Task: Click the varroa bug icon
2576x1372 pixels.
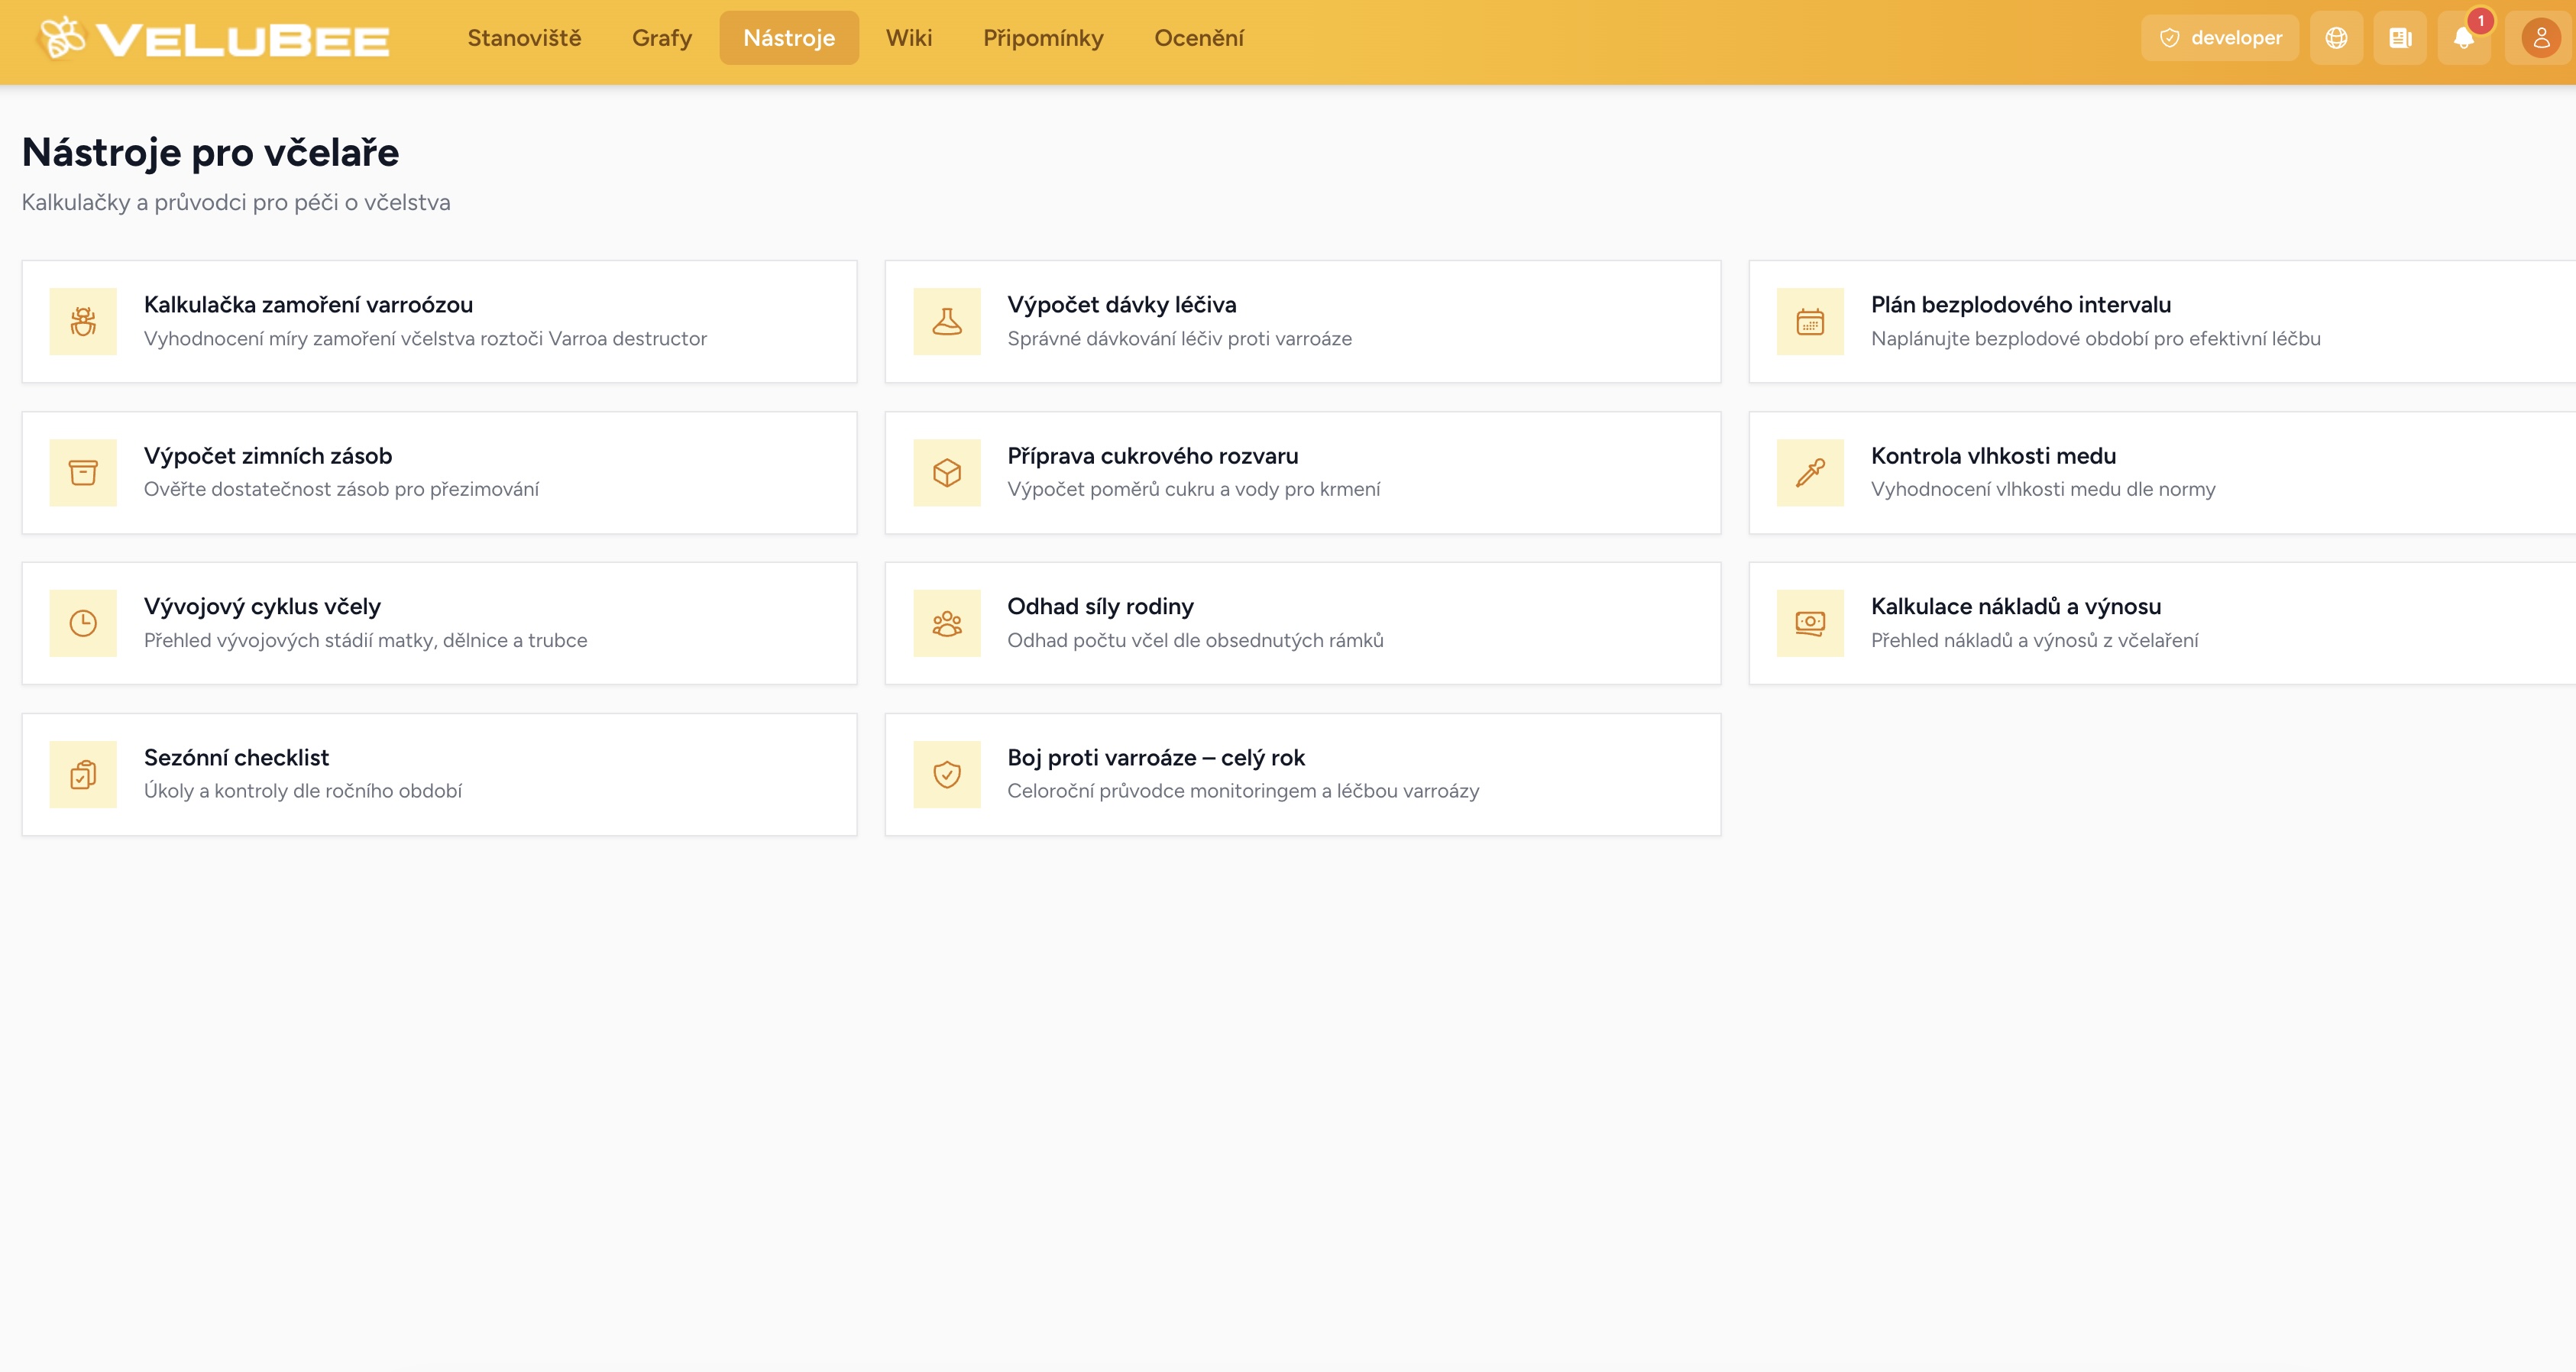Action: 83,321
